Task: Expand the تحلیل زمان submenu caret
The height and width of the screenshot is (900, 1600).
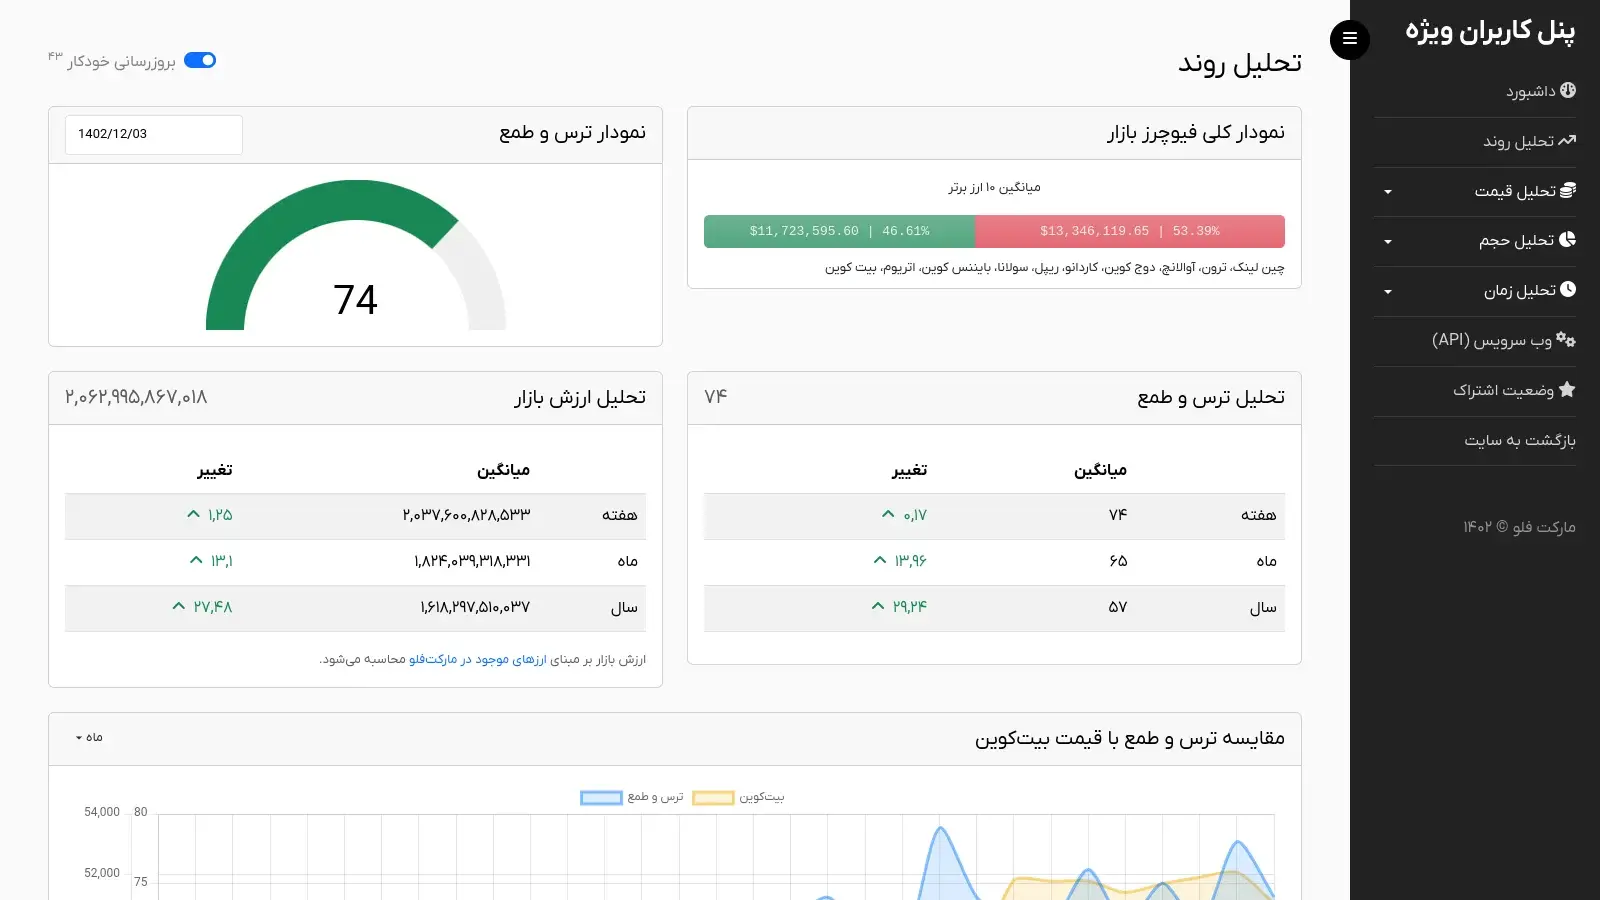Action: coord(1388,292)
